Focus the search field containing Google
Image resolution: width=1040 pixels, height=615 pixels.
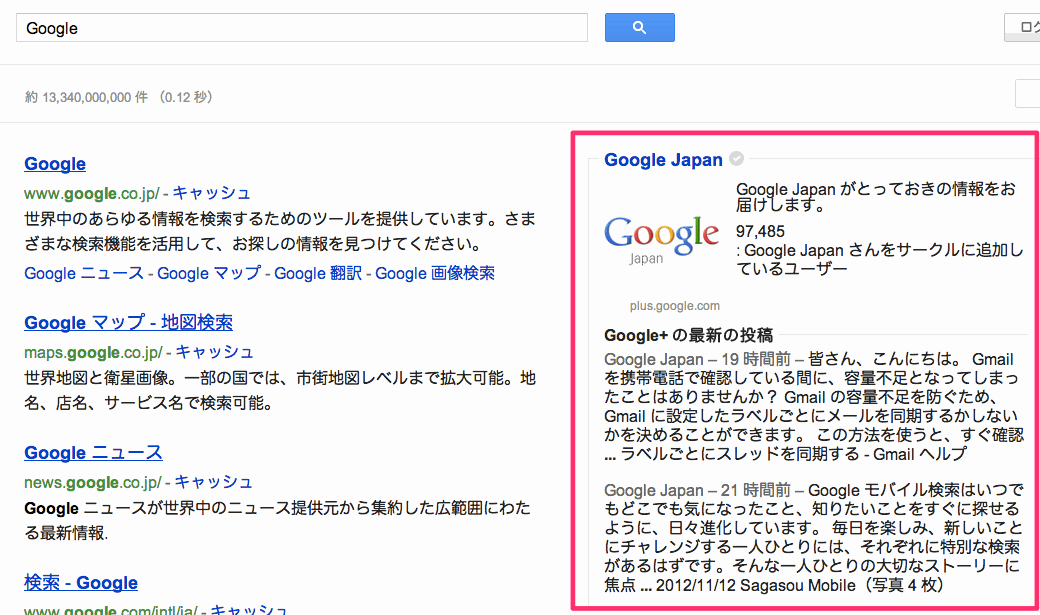[x=302, y=28]
